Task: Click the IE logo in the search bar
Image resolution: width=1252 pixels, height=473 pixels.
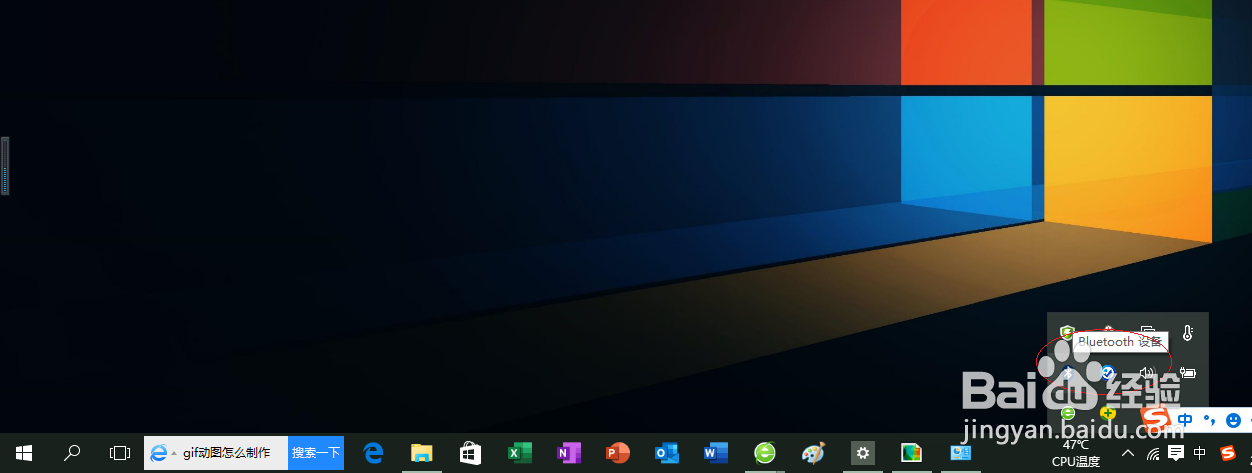Action: tap(158, 453)
